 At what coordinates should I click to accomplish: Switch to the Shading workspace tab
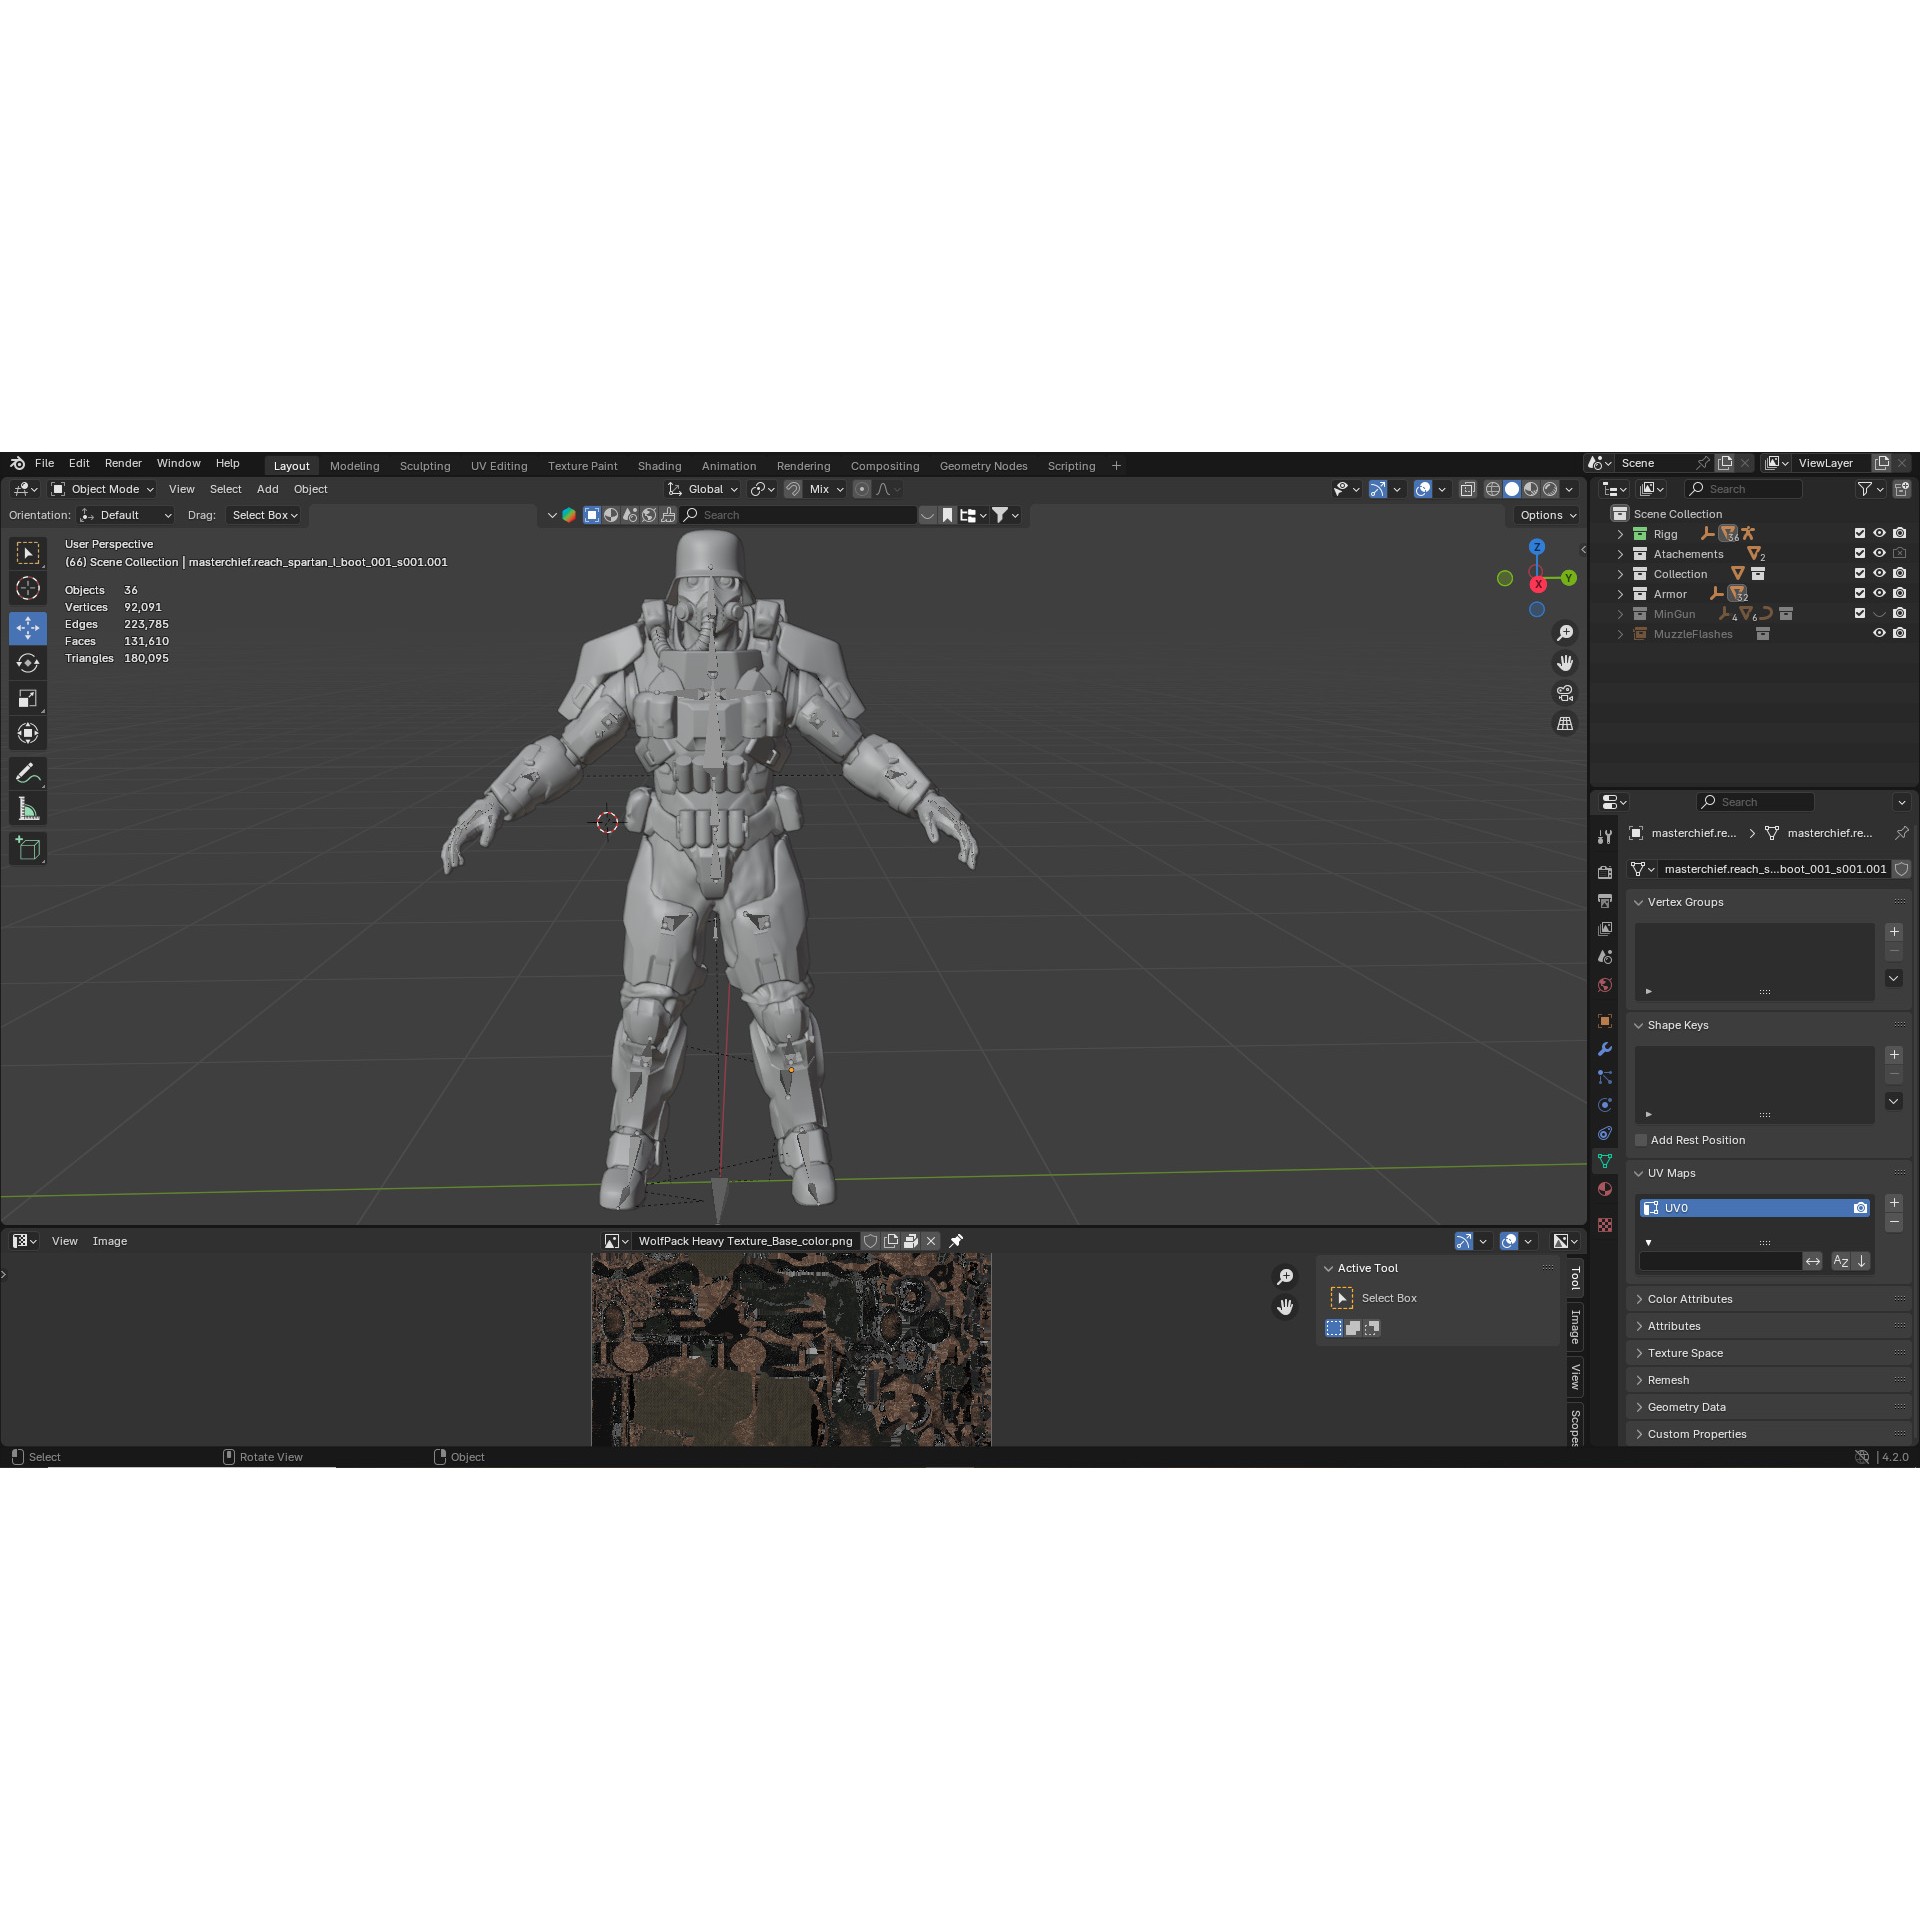coord(659,466)
